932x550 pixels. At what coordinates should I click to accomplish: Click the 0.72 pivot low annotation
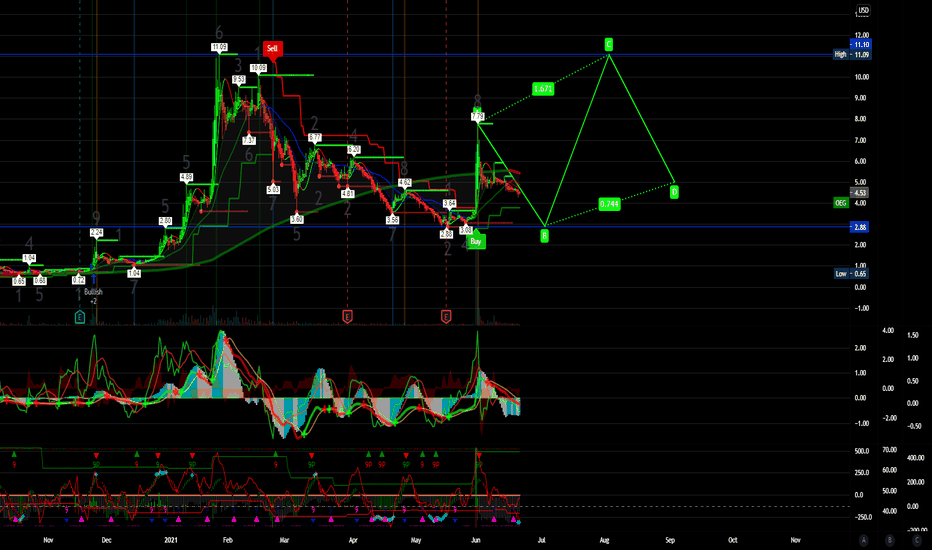pyautogui.click(x=78, y=279)
